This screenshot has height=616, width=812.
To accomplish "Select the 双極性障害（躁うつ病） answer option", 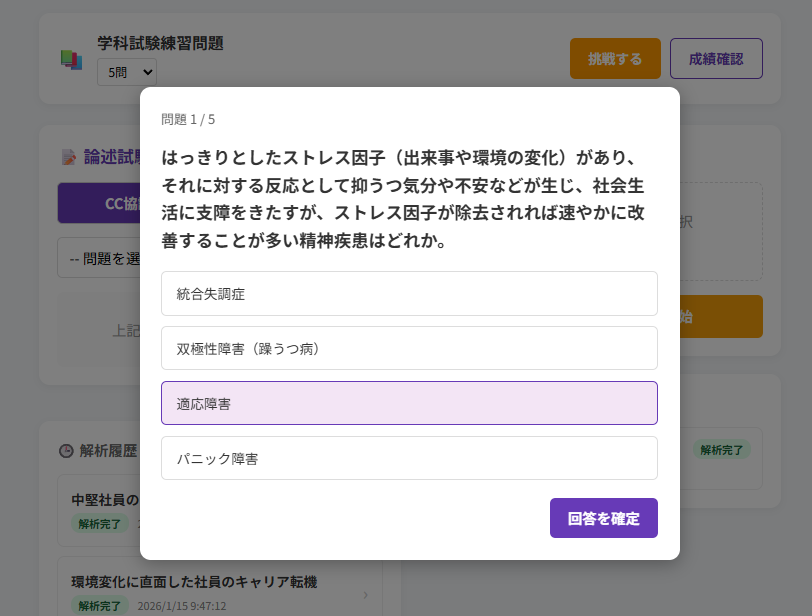I will click(409, 348).
